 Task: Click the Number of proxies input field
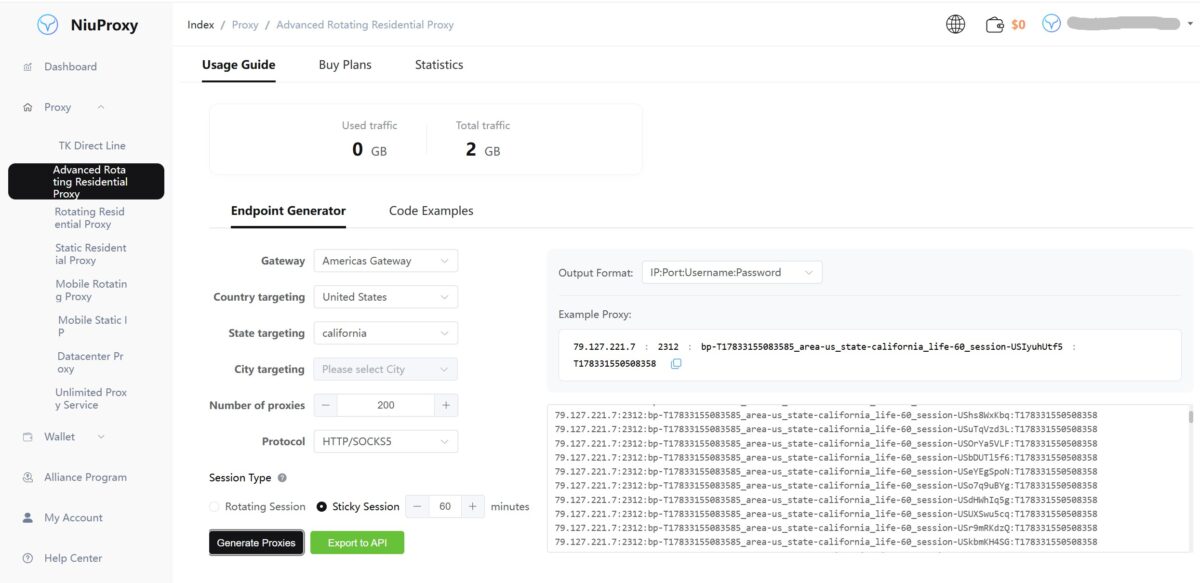386,405
